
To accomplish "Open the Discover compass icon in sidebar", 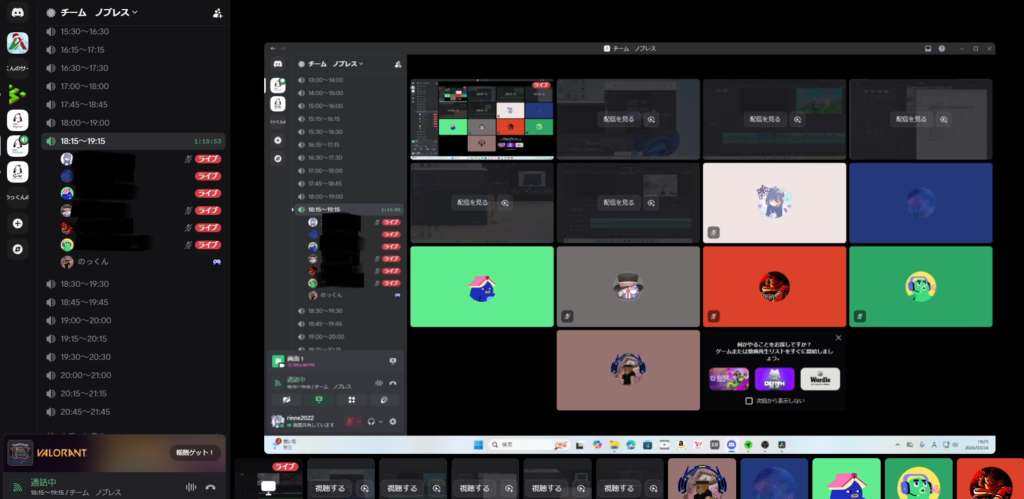I will pos(17,248).
